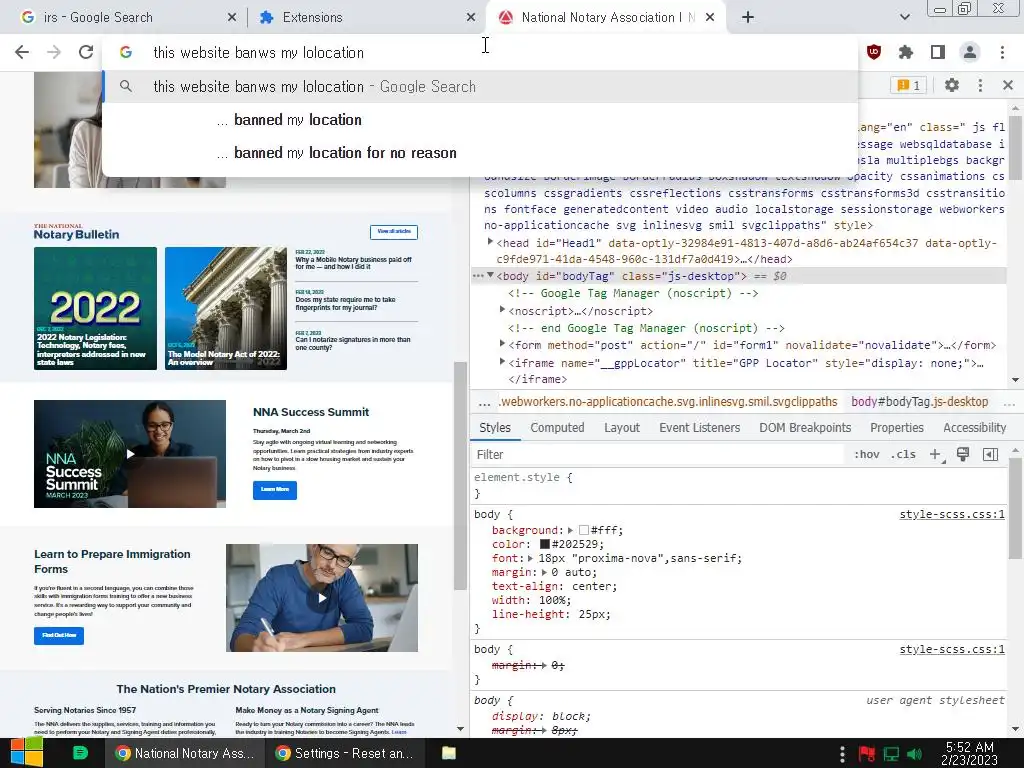
Task: Open 'Why a Mobile Notary business paid off' article
Action: click(x=353, y=263)
